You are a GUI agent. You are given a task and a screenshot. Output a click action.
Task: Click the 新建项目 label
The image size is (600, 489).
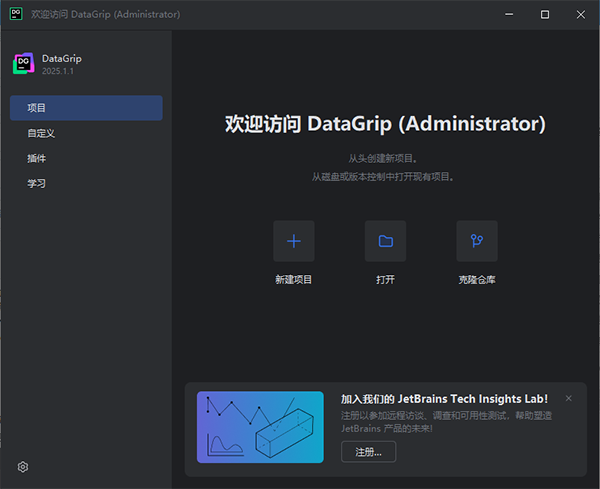pos(294,280)
